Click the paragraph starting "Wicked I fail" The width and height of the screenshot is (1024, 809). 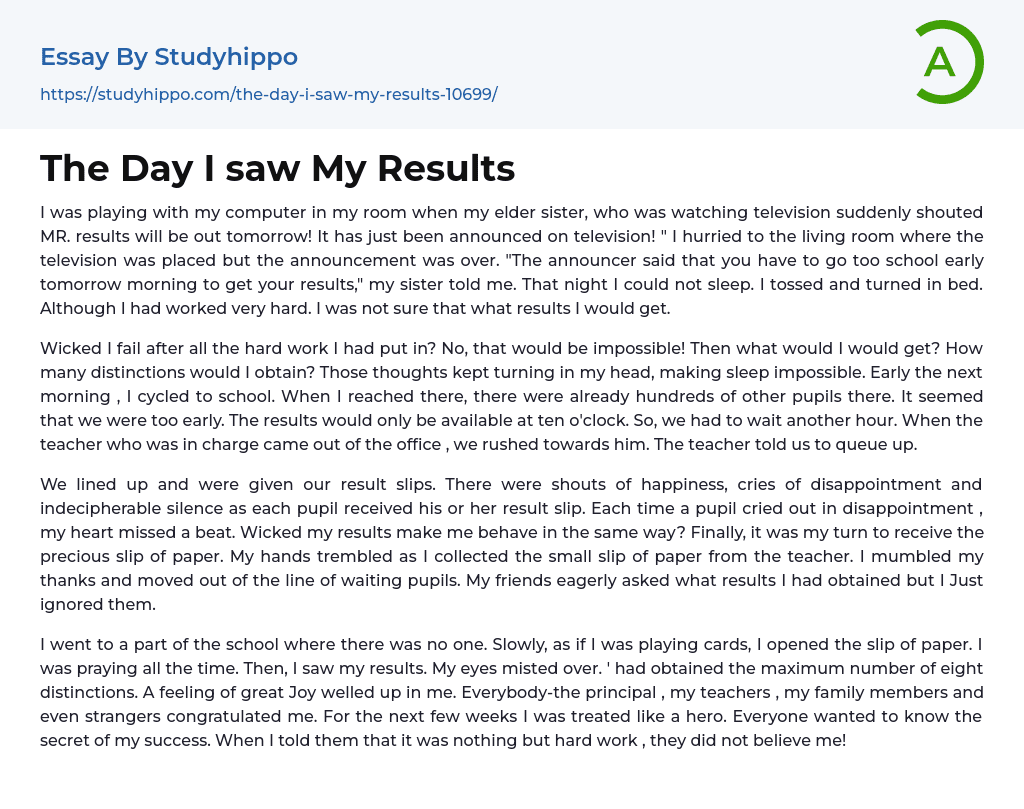click(511, 397)
